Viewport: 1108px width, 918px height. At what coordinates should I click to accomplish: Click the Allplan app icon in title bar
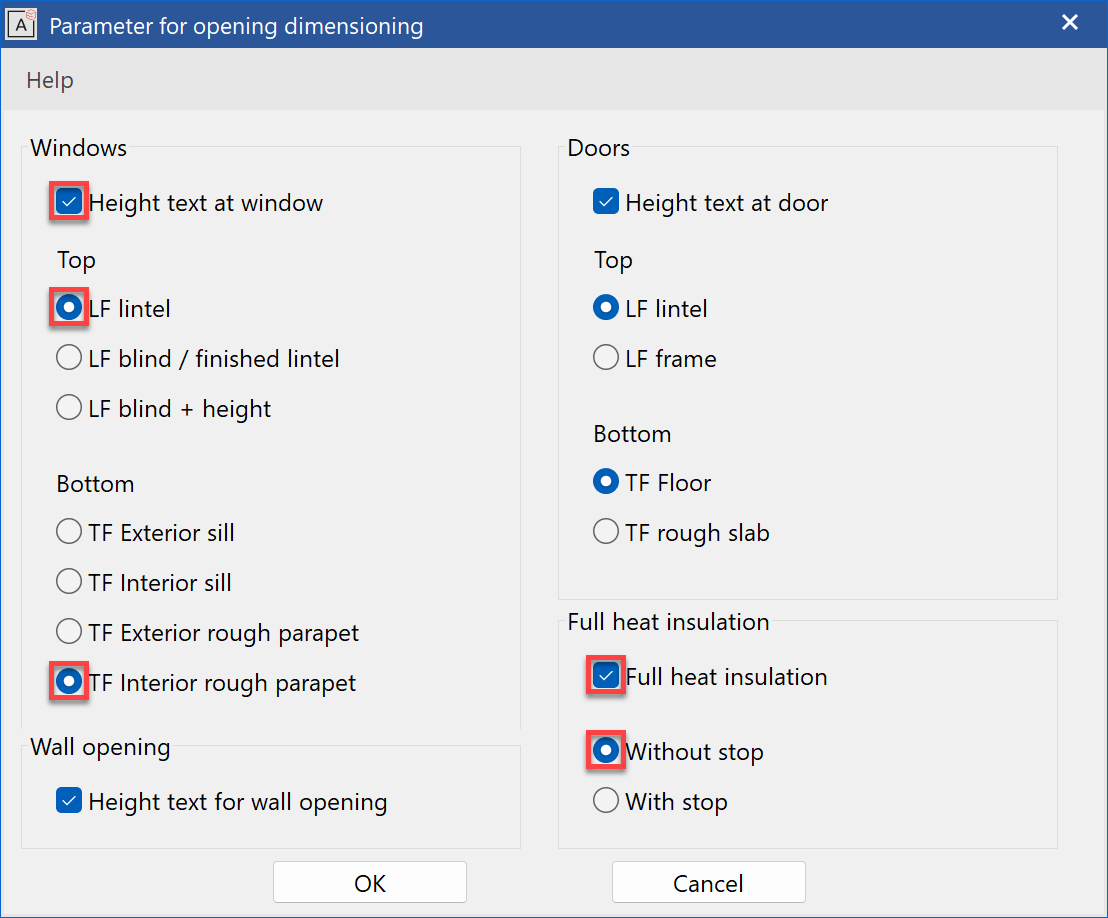(x=22, y=24)
